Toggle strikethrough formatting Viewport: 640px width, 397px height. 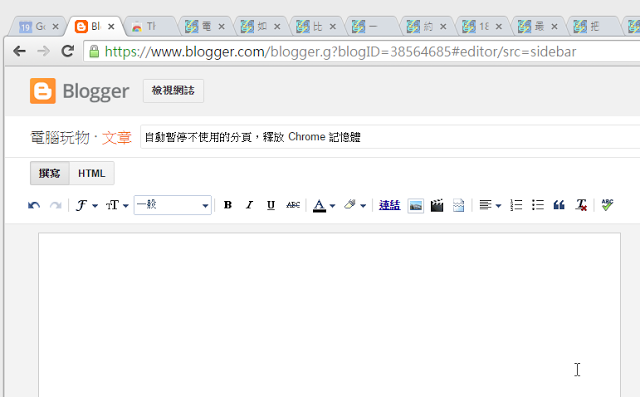pos(293,205)
